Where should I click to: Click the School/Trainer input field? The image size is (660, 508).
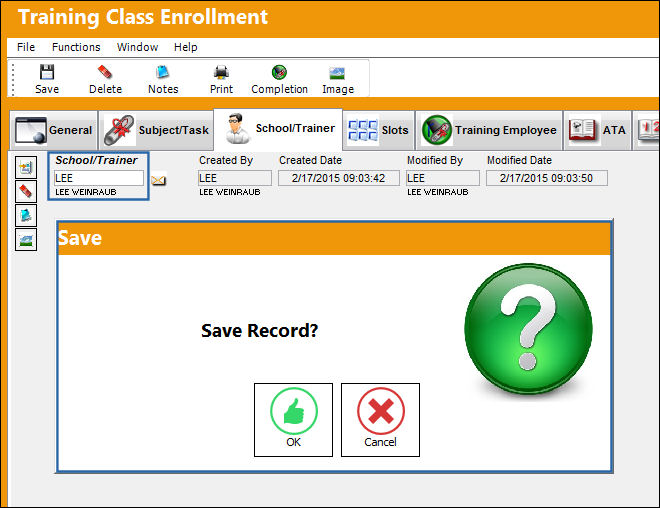[x=99, y=178]
